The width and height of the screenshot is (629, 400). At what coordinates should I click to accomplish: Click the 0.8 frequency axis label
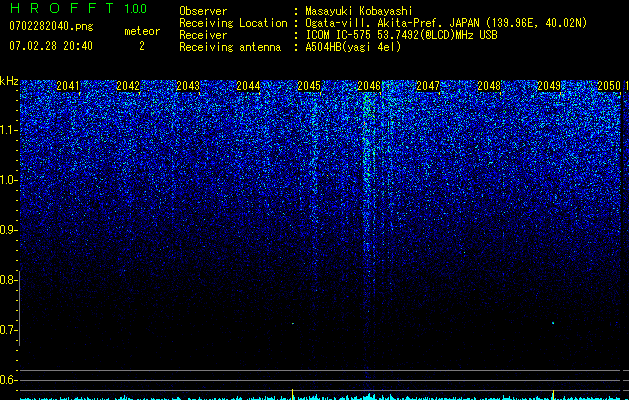coord(8,280)
